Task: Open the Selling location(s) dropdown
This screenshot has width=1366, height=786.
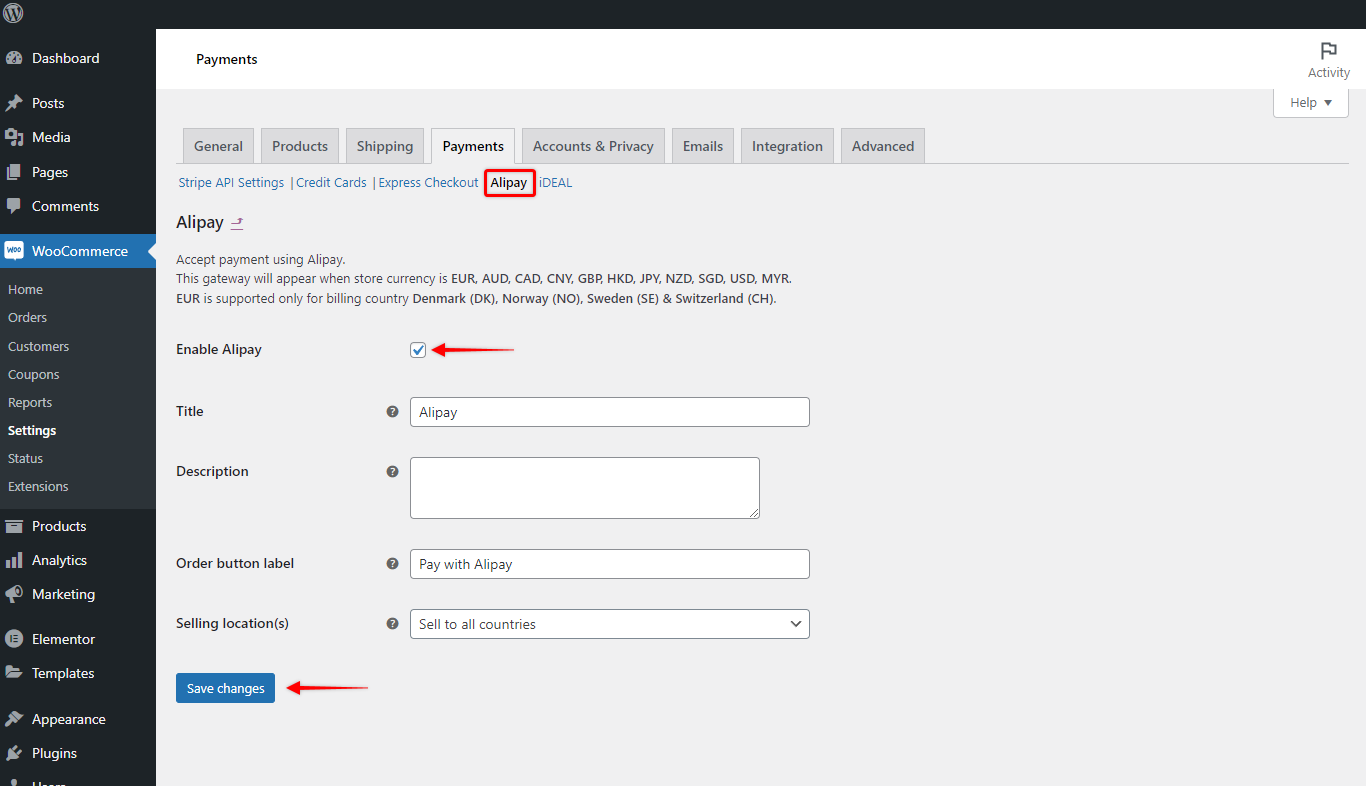Action: coord(610,624)
